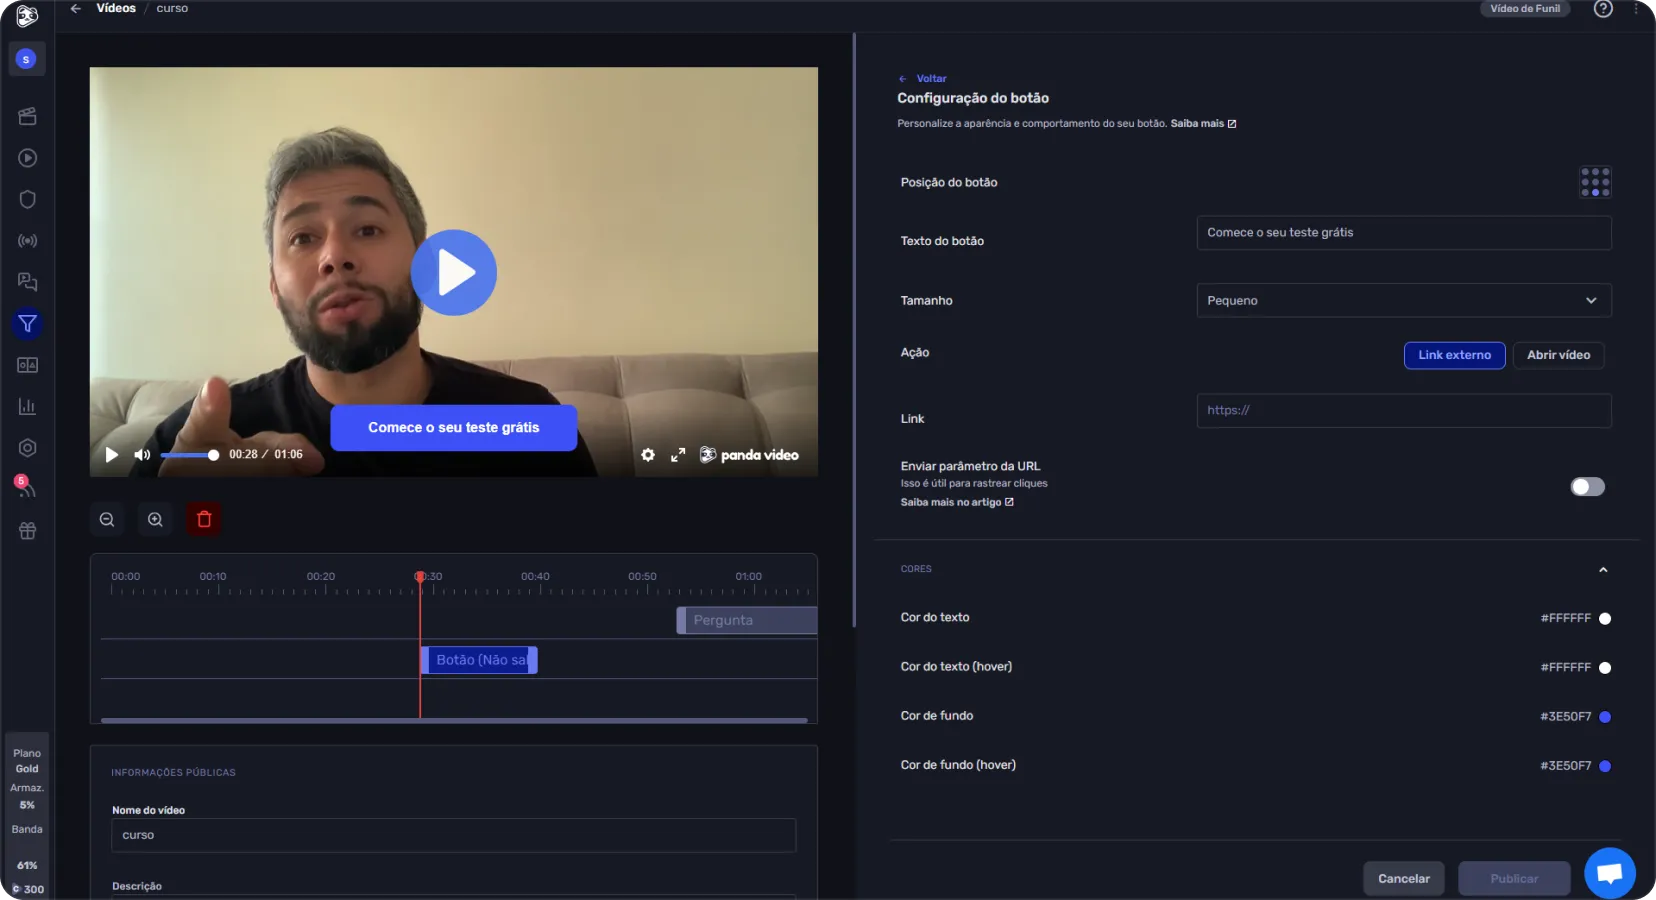Open the user avatar 'S' menu

click(x=27, y=59)
